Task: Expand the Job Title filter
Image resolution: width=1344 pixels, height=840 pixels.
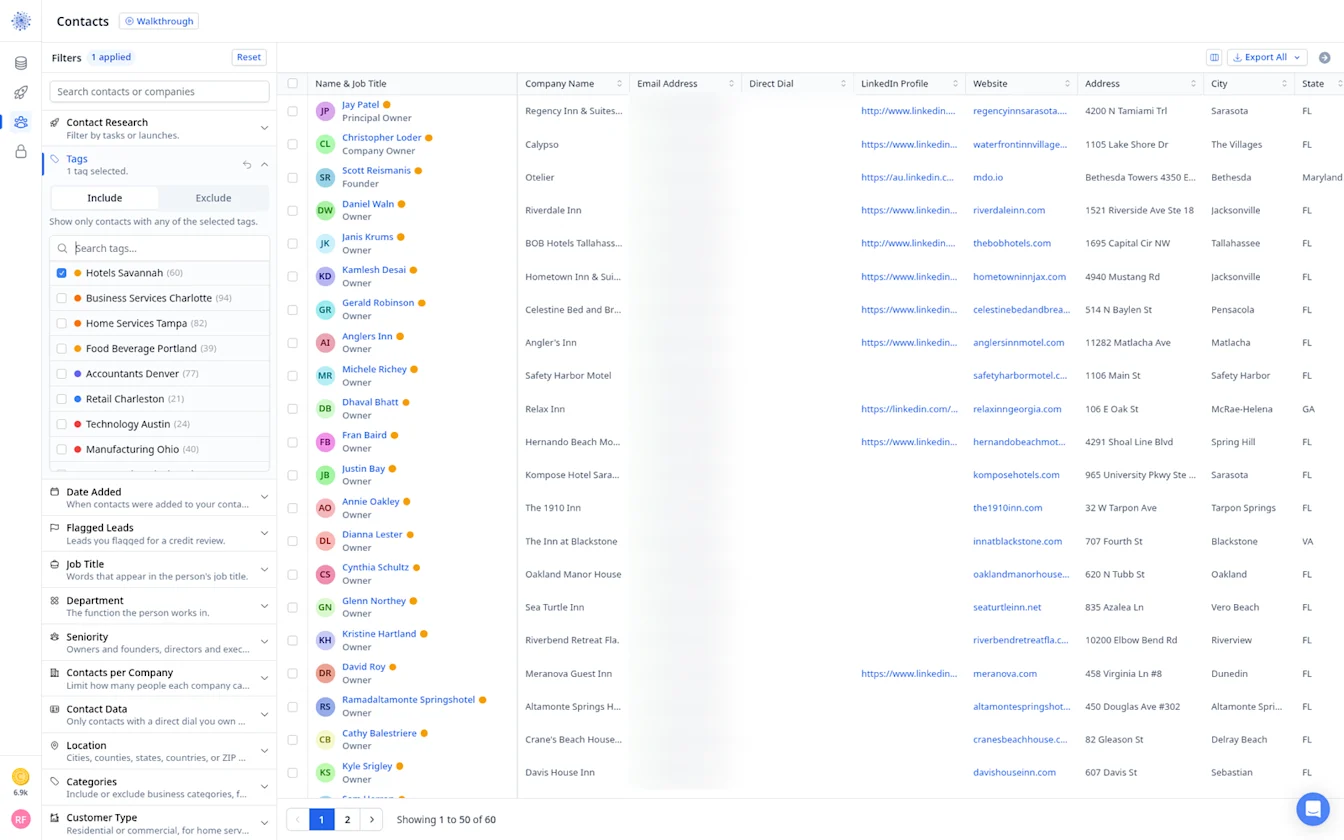Action: (159, 570)
